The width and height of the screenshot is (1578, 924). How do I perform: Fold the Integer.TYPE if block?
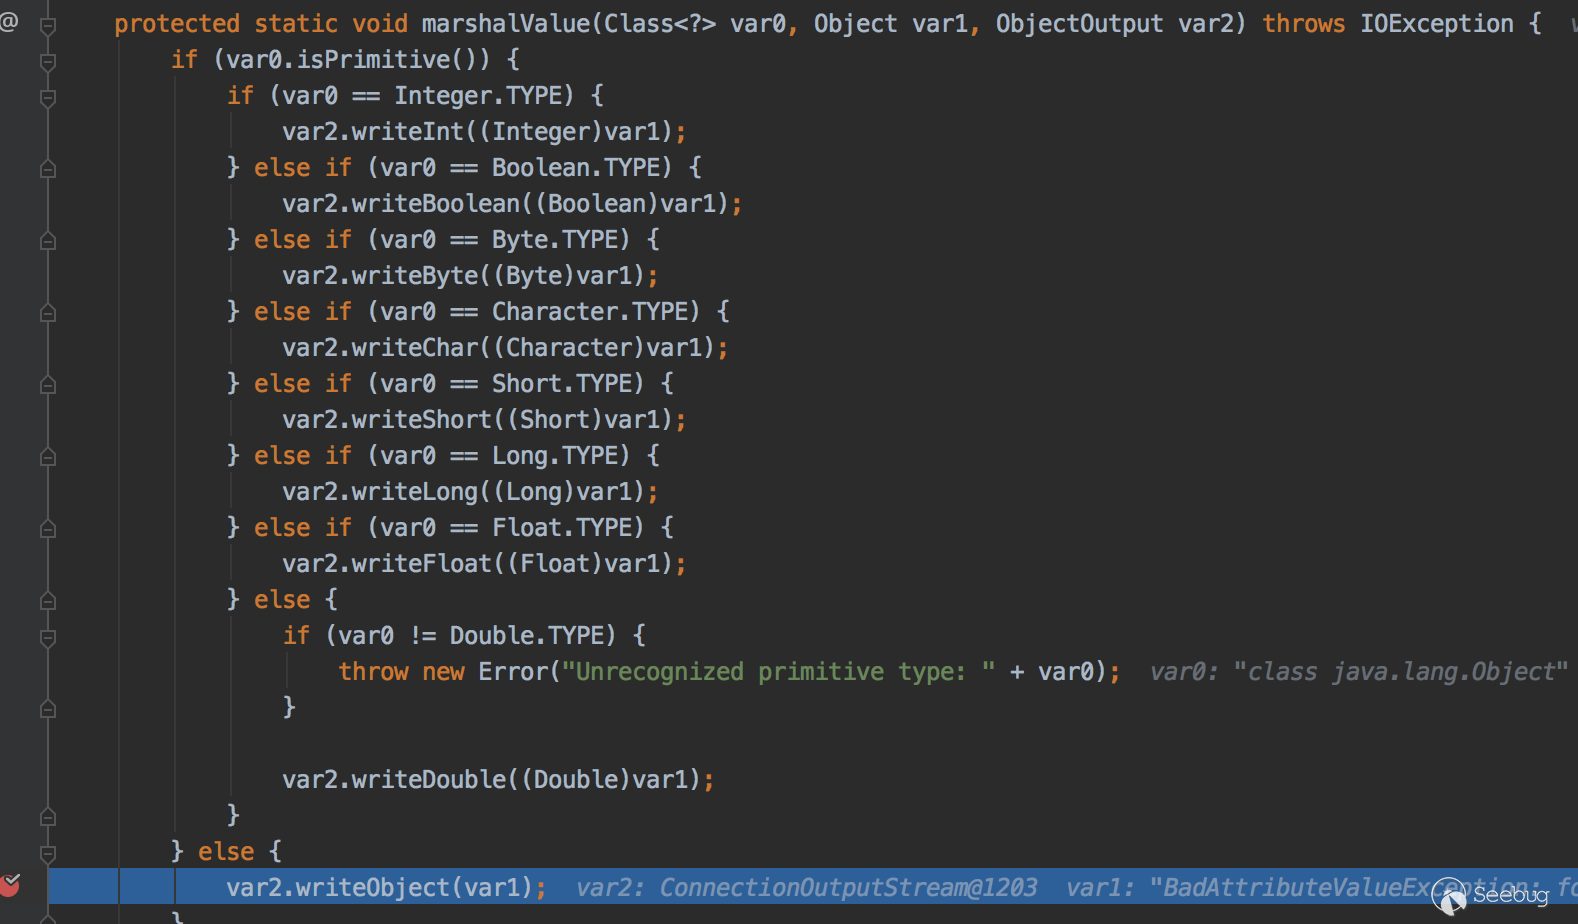pos(47,98)
